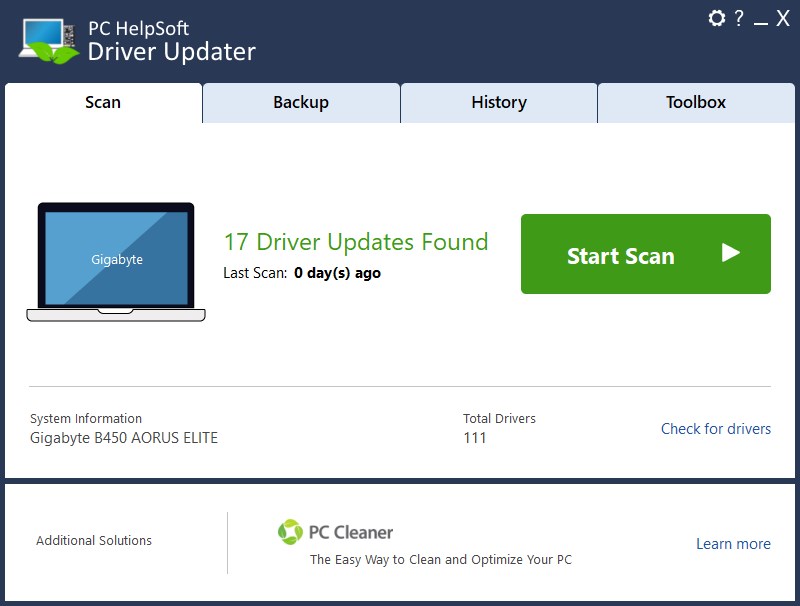
Task: Open the History tab
Action: [x=499, y=103]
